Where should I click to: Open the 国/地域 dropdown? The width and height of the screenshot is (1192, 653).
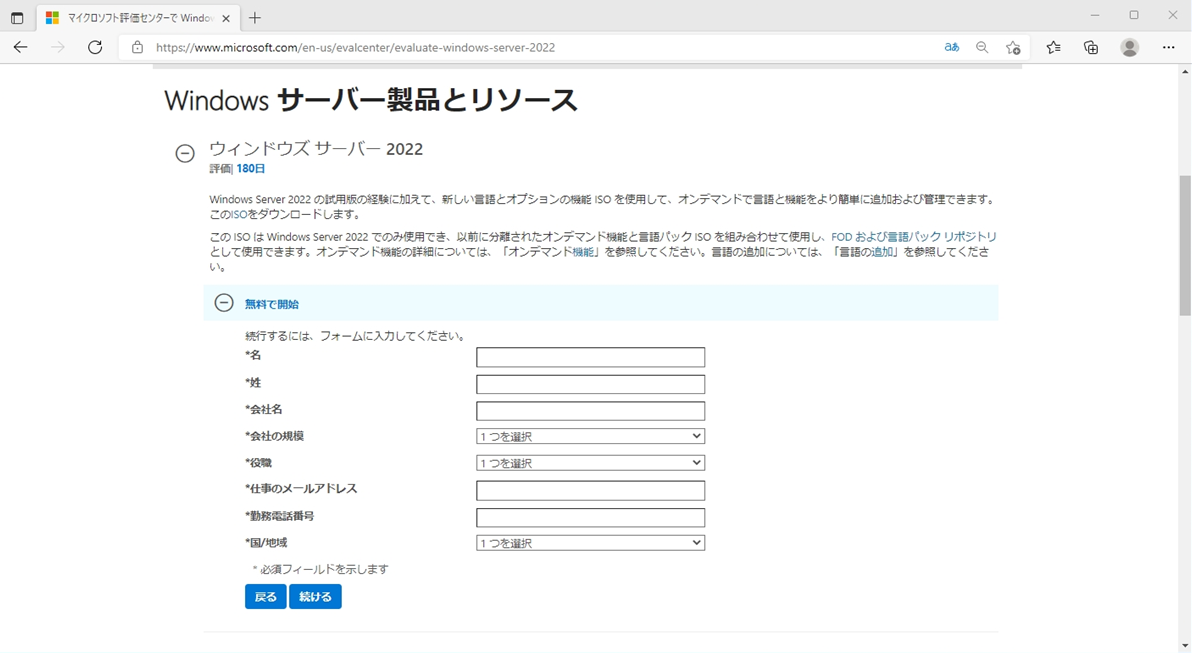click(591, 543)
